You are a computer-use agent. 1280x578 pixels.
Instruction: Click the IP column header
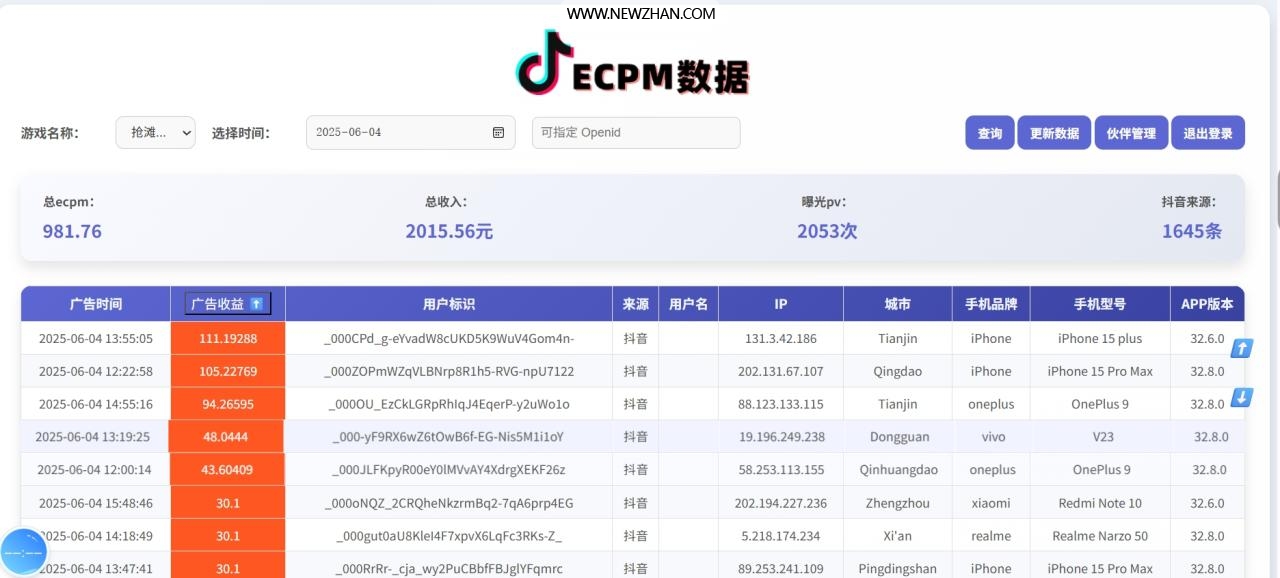click(x=781, y=304)
